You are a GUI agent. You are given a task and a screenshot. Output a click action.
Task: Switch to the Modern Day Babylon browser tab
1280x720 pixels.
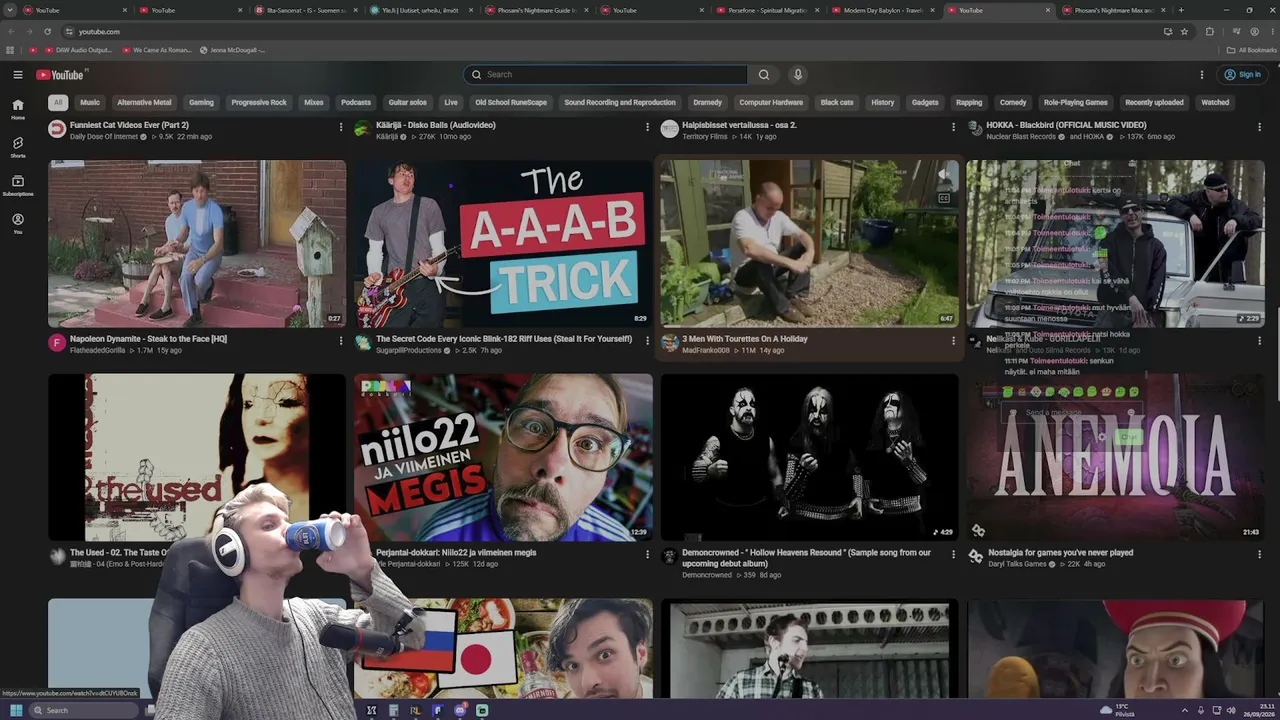[885, 10]
